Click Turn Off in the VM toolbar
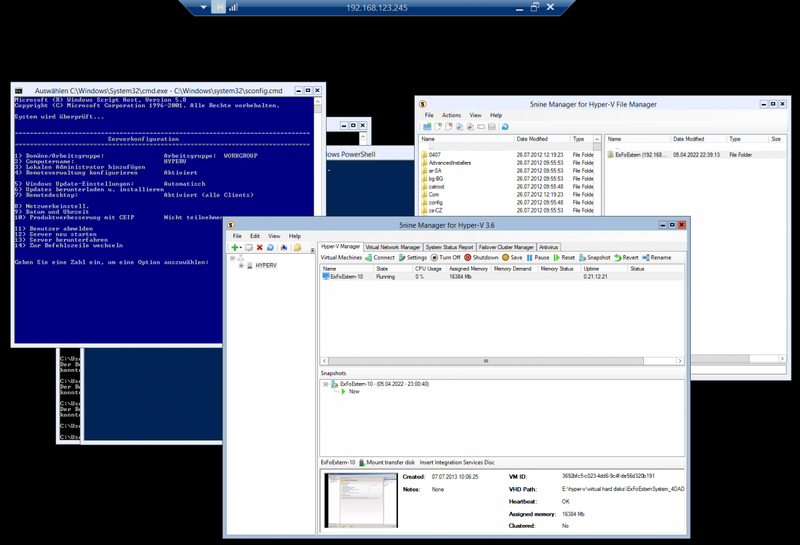The height and width of the screenshot is (545, 800). (x=445, y=258)
